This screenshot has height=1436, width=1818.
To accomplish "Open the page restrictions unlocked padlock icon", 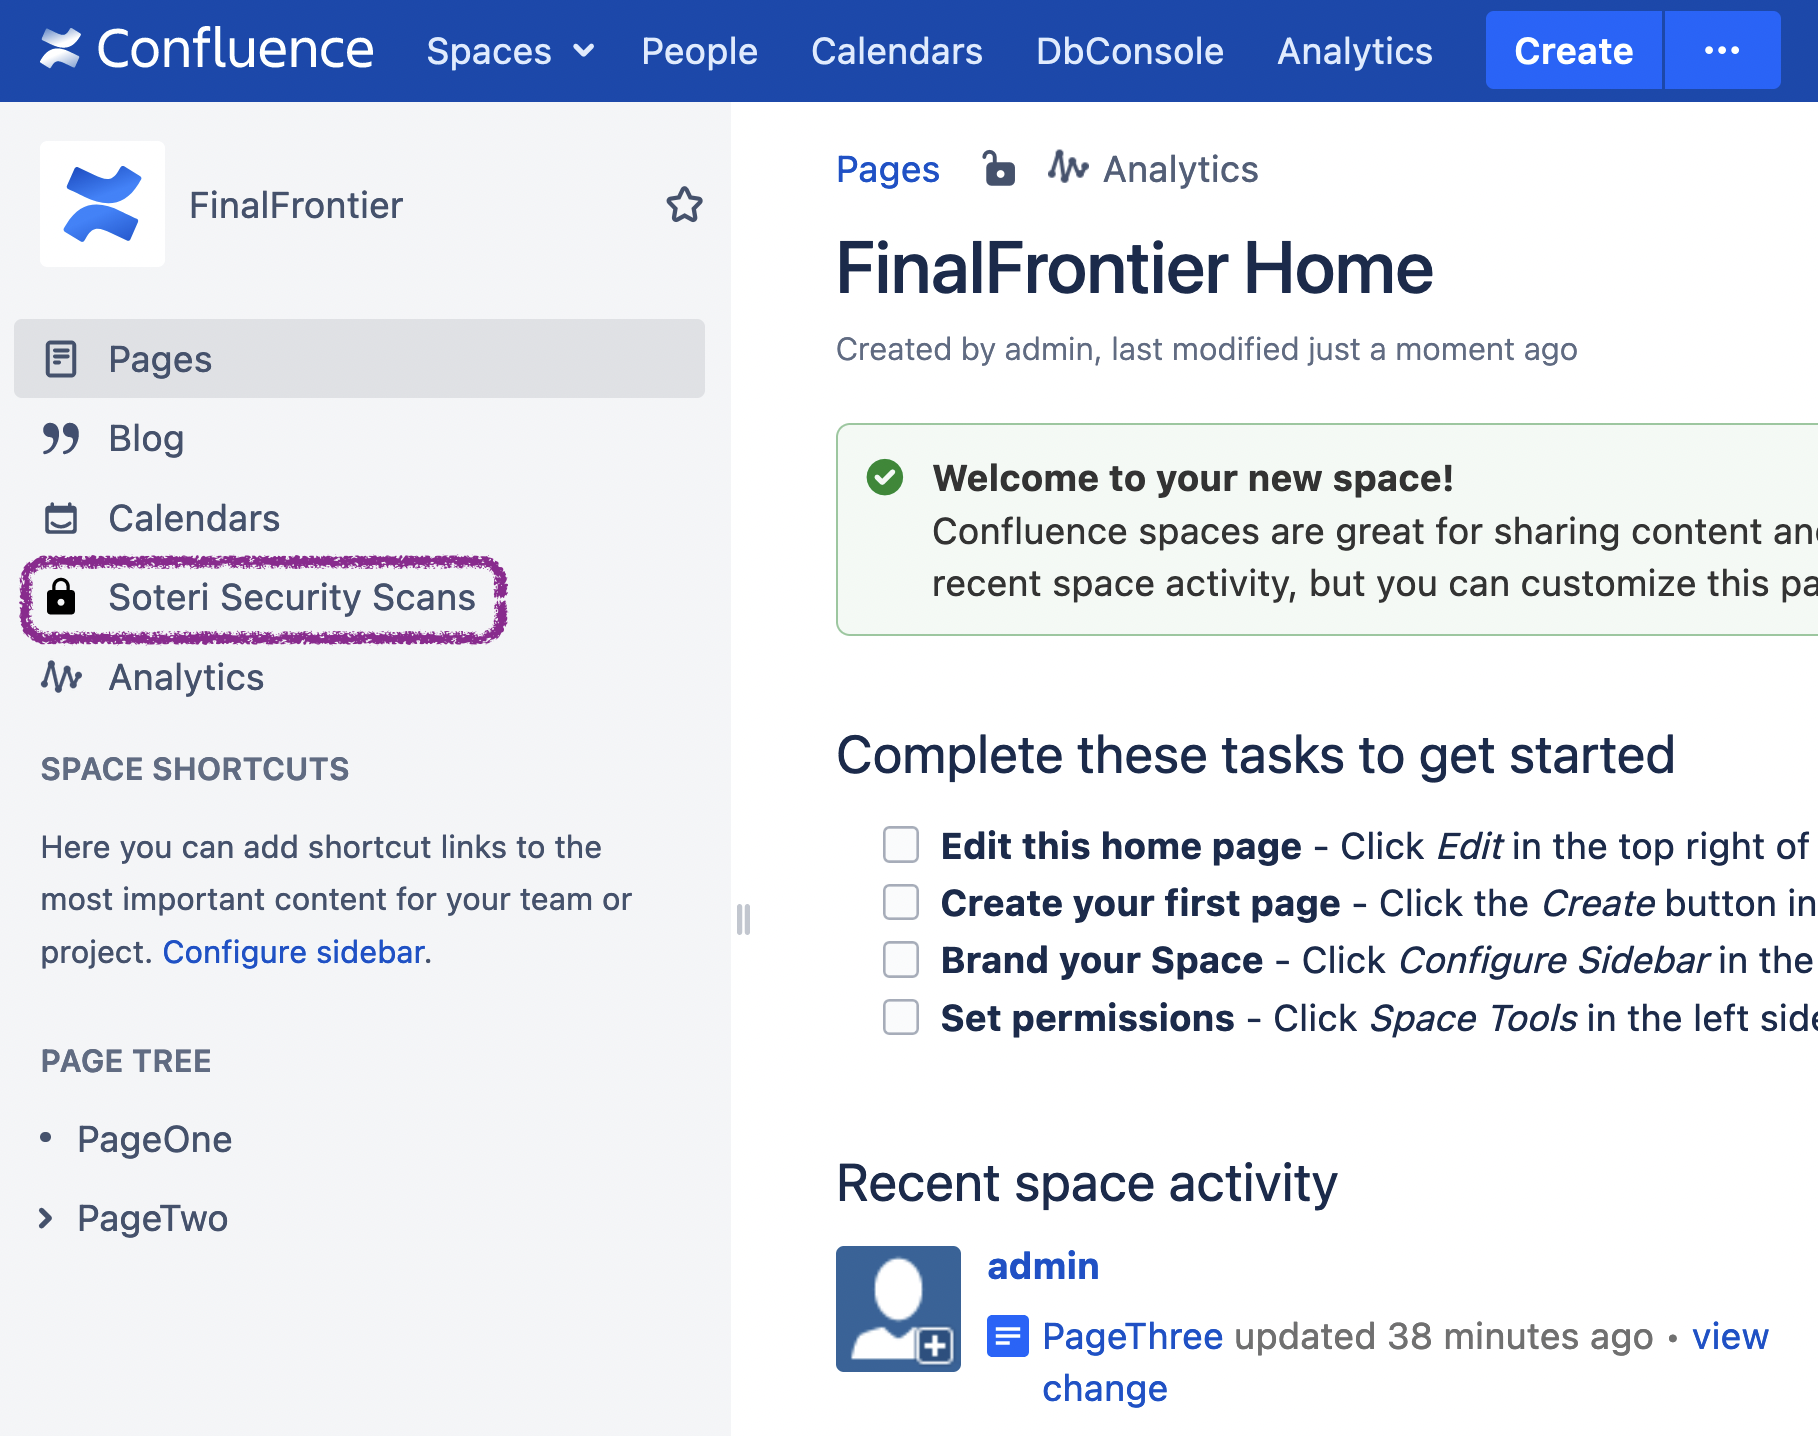I will point(997,169).
